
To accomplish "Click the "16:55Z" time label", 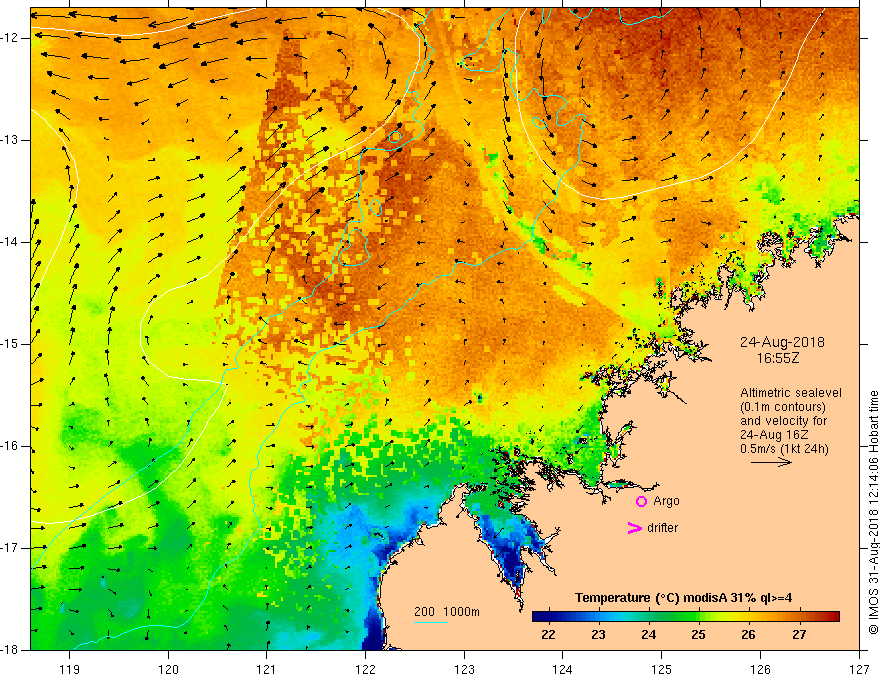I will (778, 358).
